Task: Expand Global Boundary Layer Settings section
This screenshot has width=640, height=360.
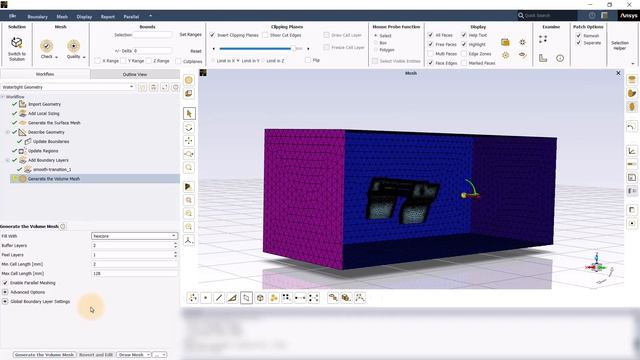Action: (5, 302)
